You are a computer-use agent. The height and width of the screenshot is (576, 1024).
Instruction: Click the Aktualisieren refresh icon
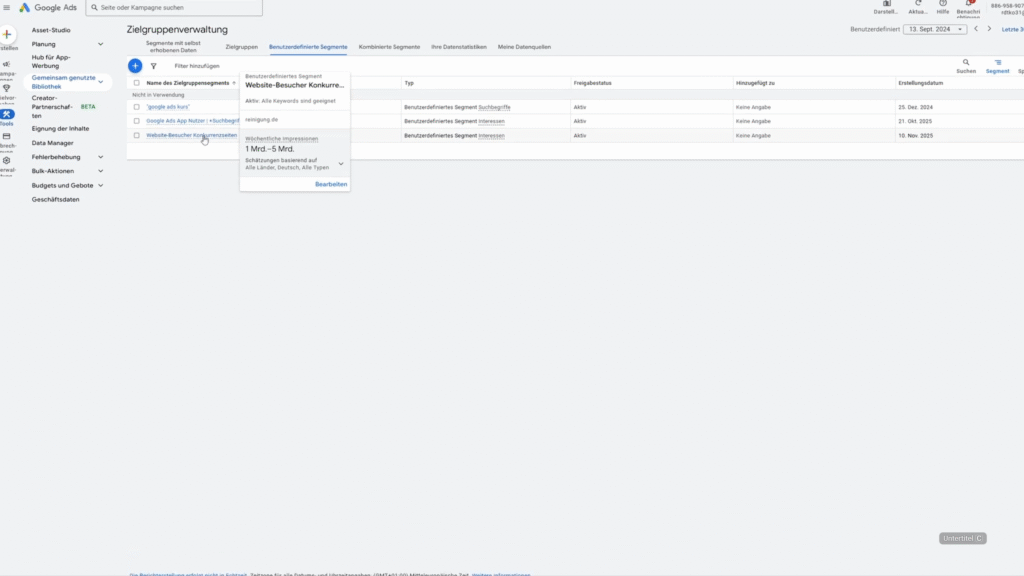[x=918, y=4]
